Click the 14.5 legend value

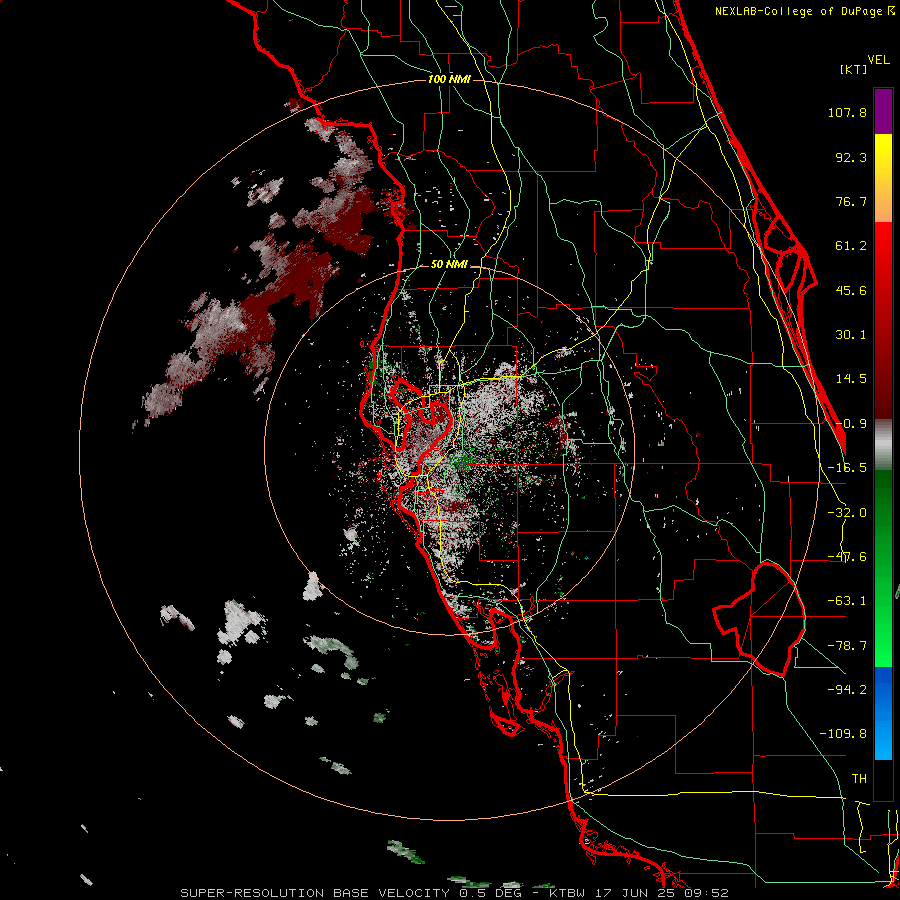pos(851,379)
